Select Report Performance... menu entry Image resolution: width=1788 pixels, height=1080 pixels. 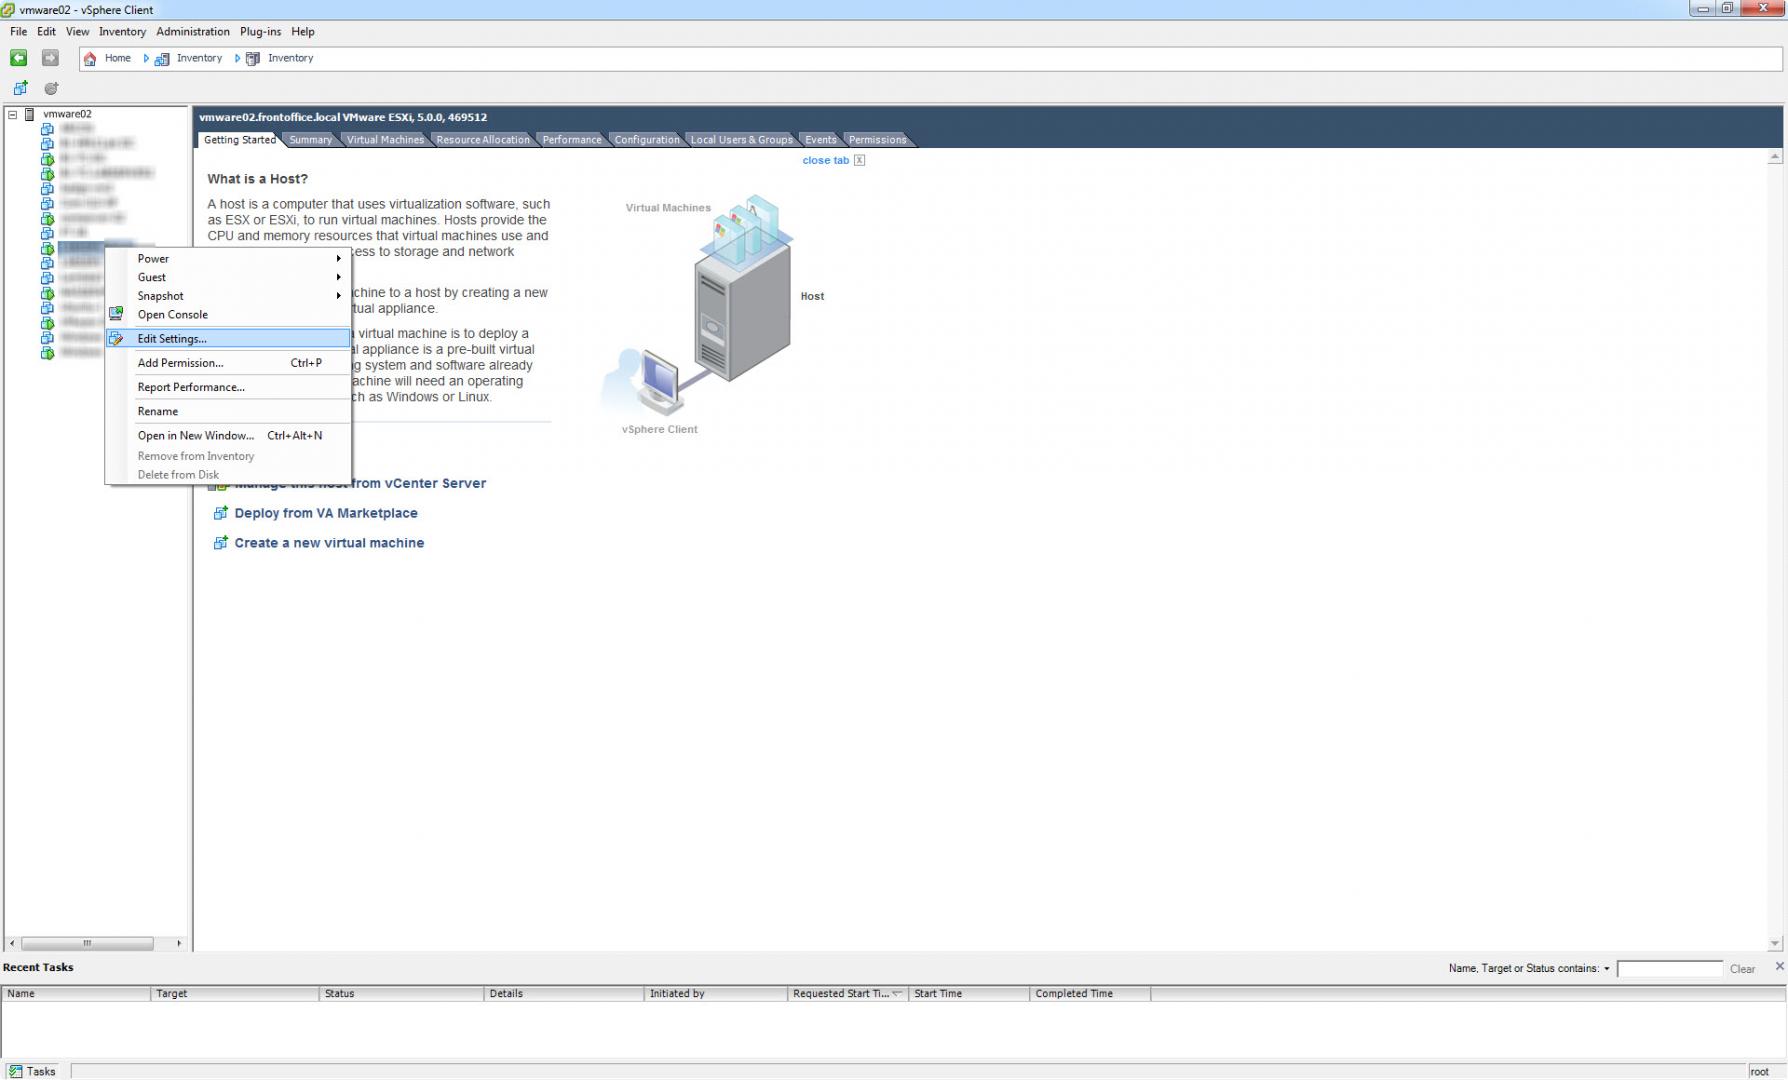[228, 387]
